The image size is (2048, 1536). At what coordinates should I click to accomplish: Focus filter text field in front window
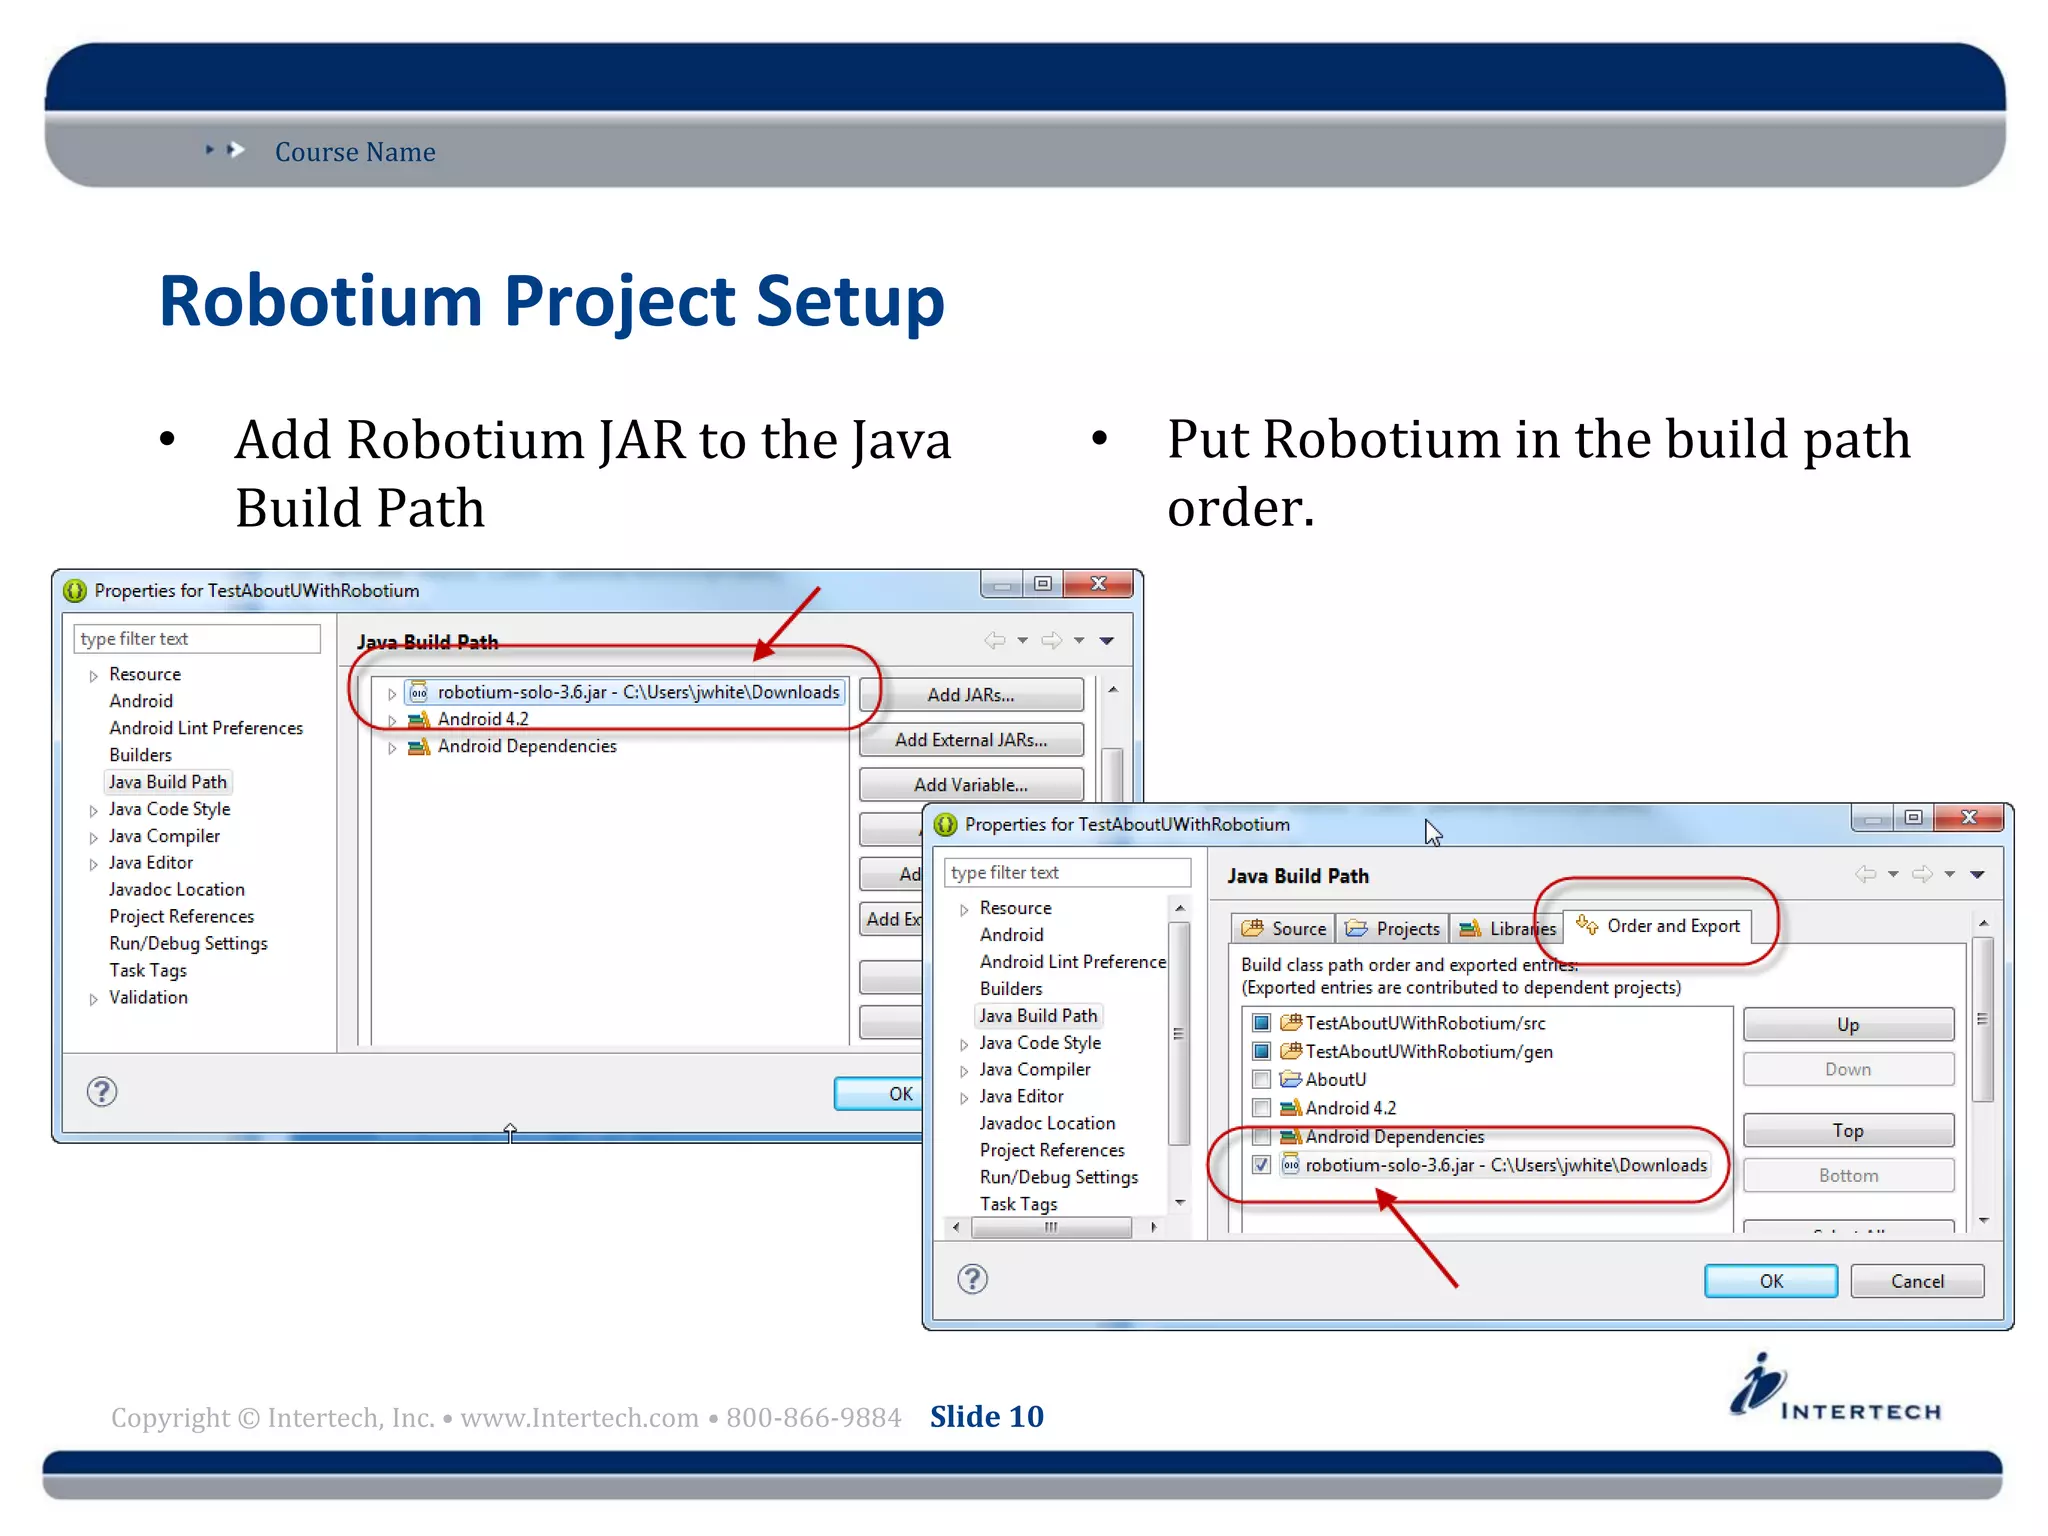click(1067, 873)
